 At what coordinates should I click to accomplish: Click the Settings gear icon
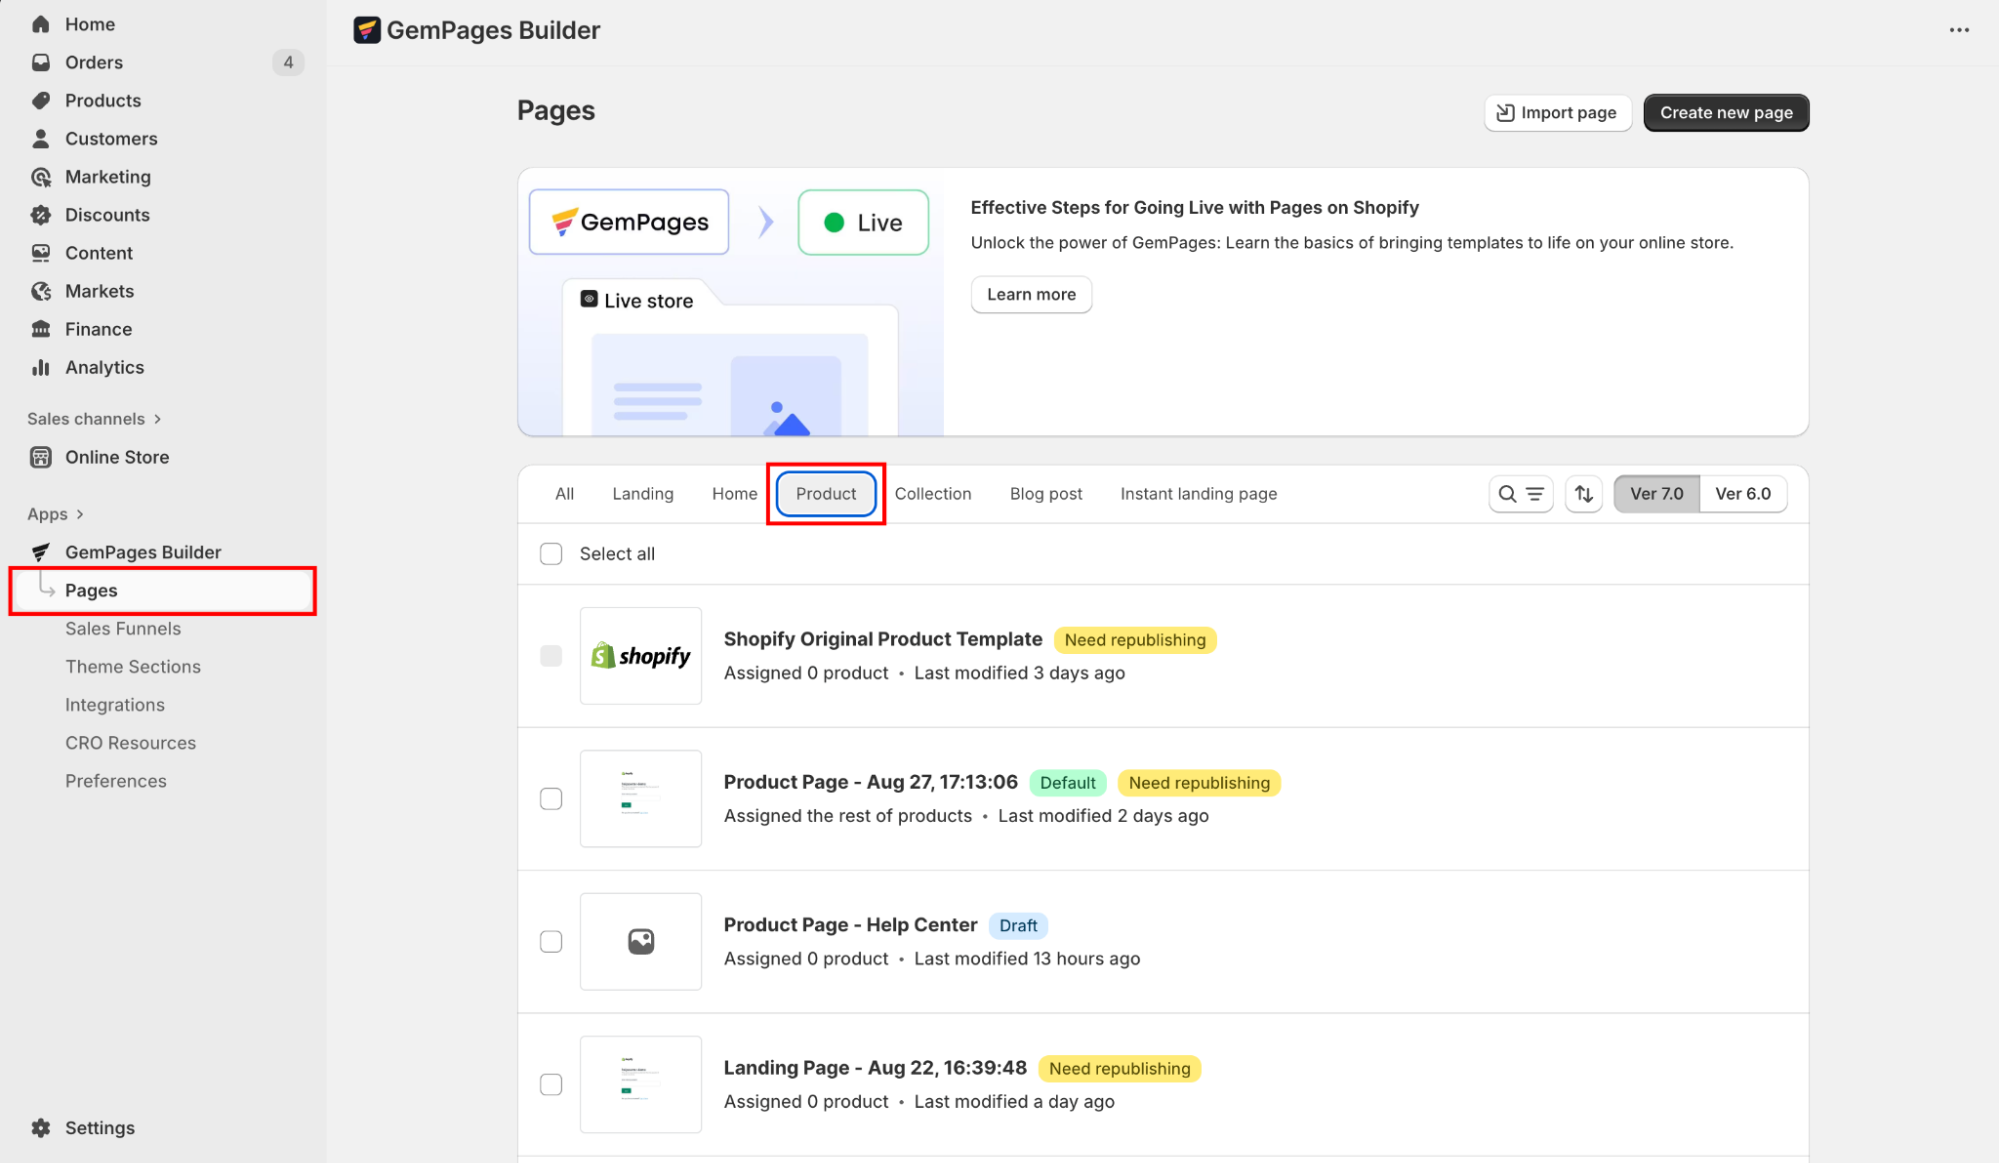[x=41, y=1128]
